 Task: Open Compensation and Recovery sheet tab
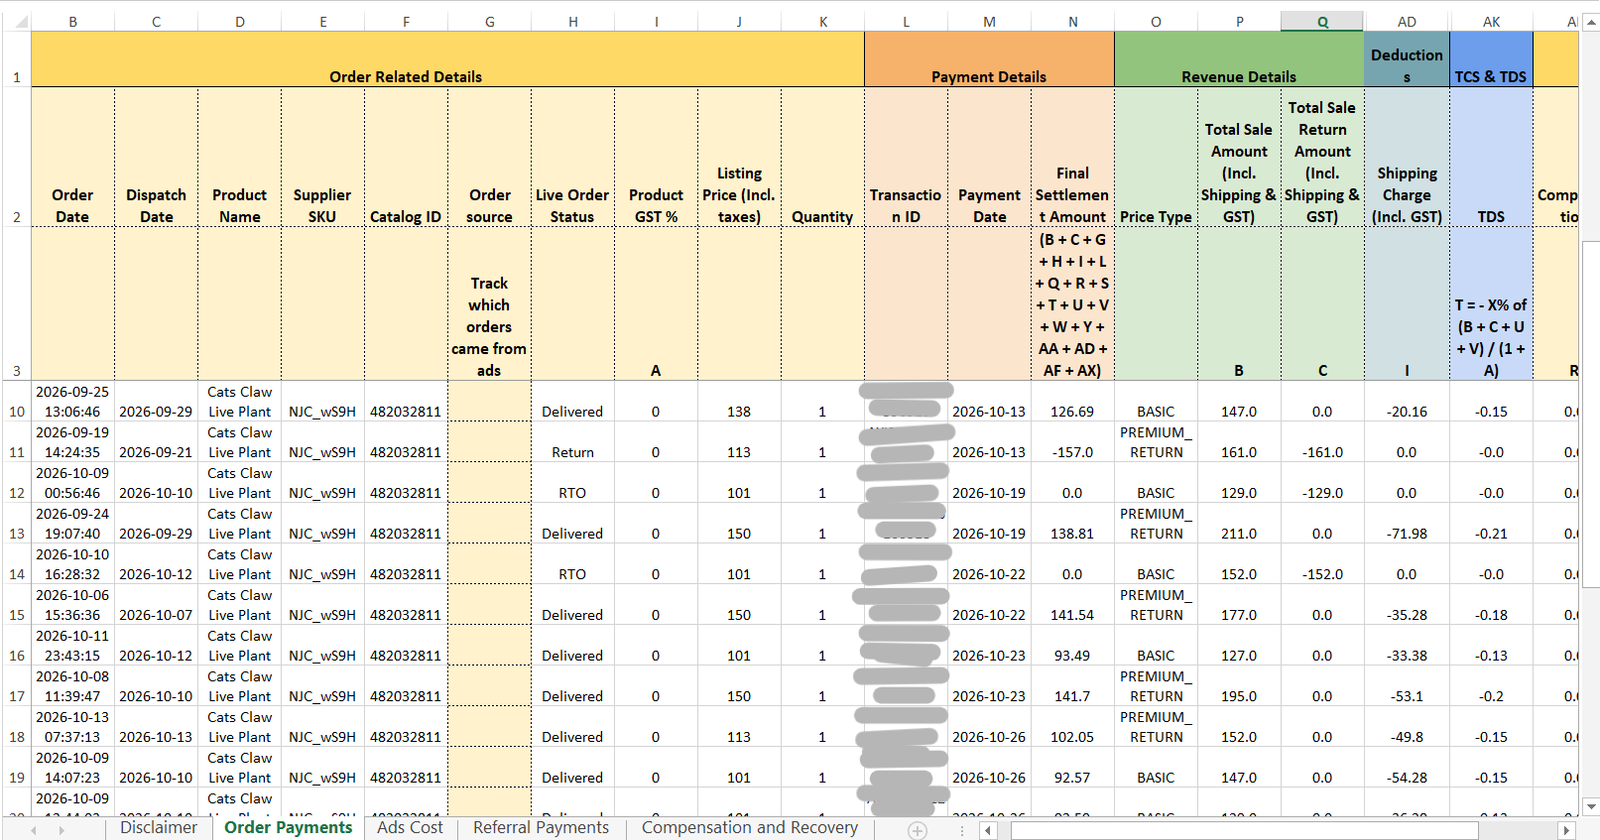coord(750,828)
